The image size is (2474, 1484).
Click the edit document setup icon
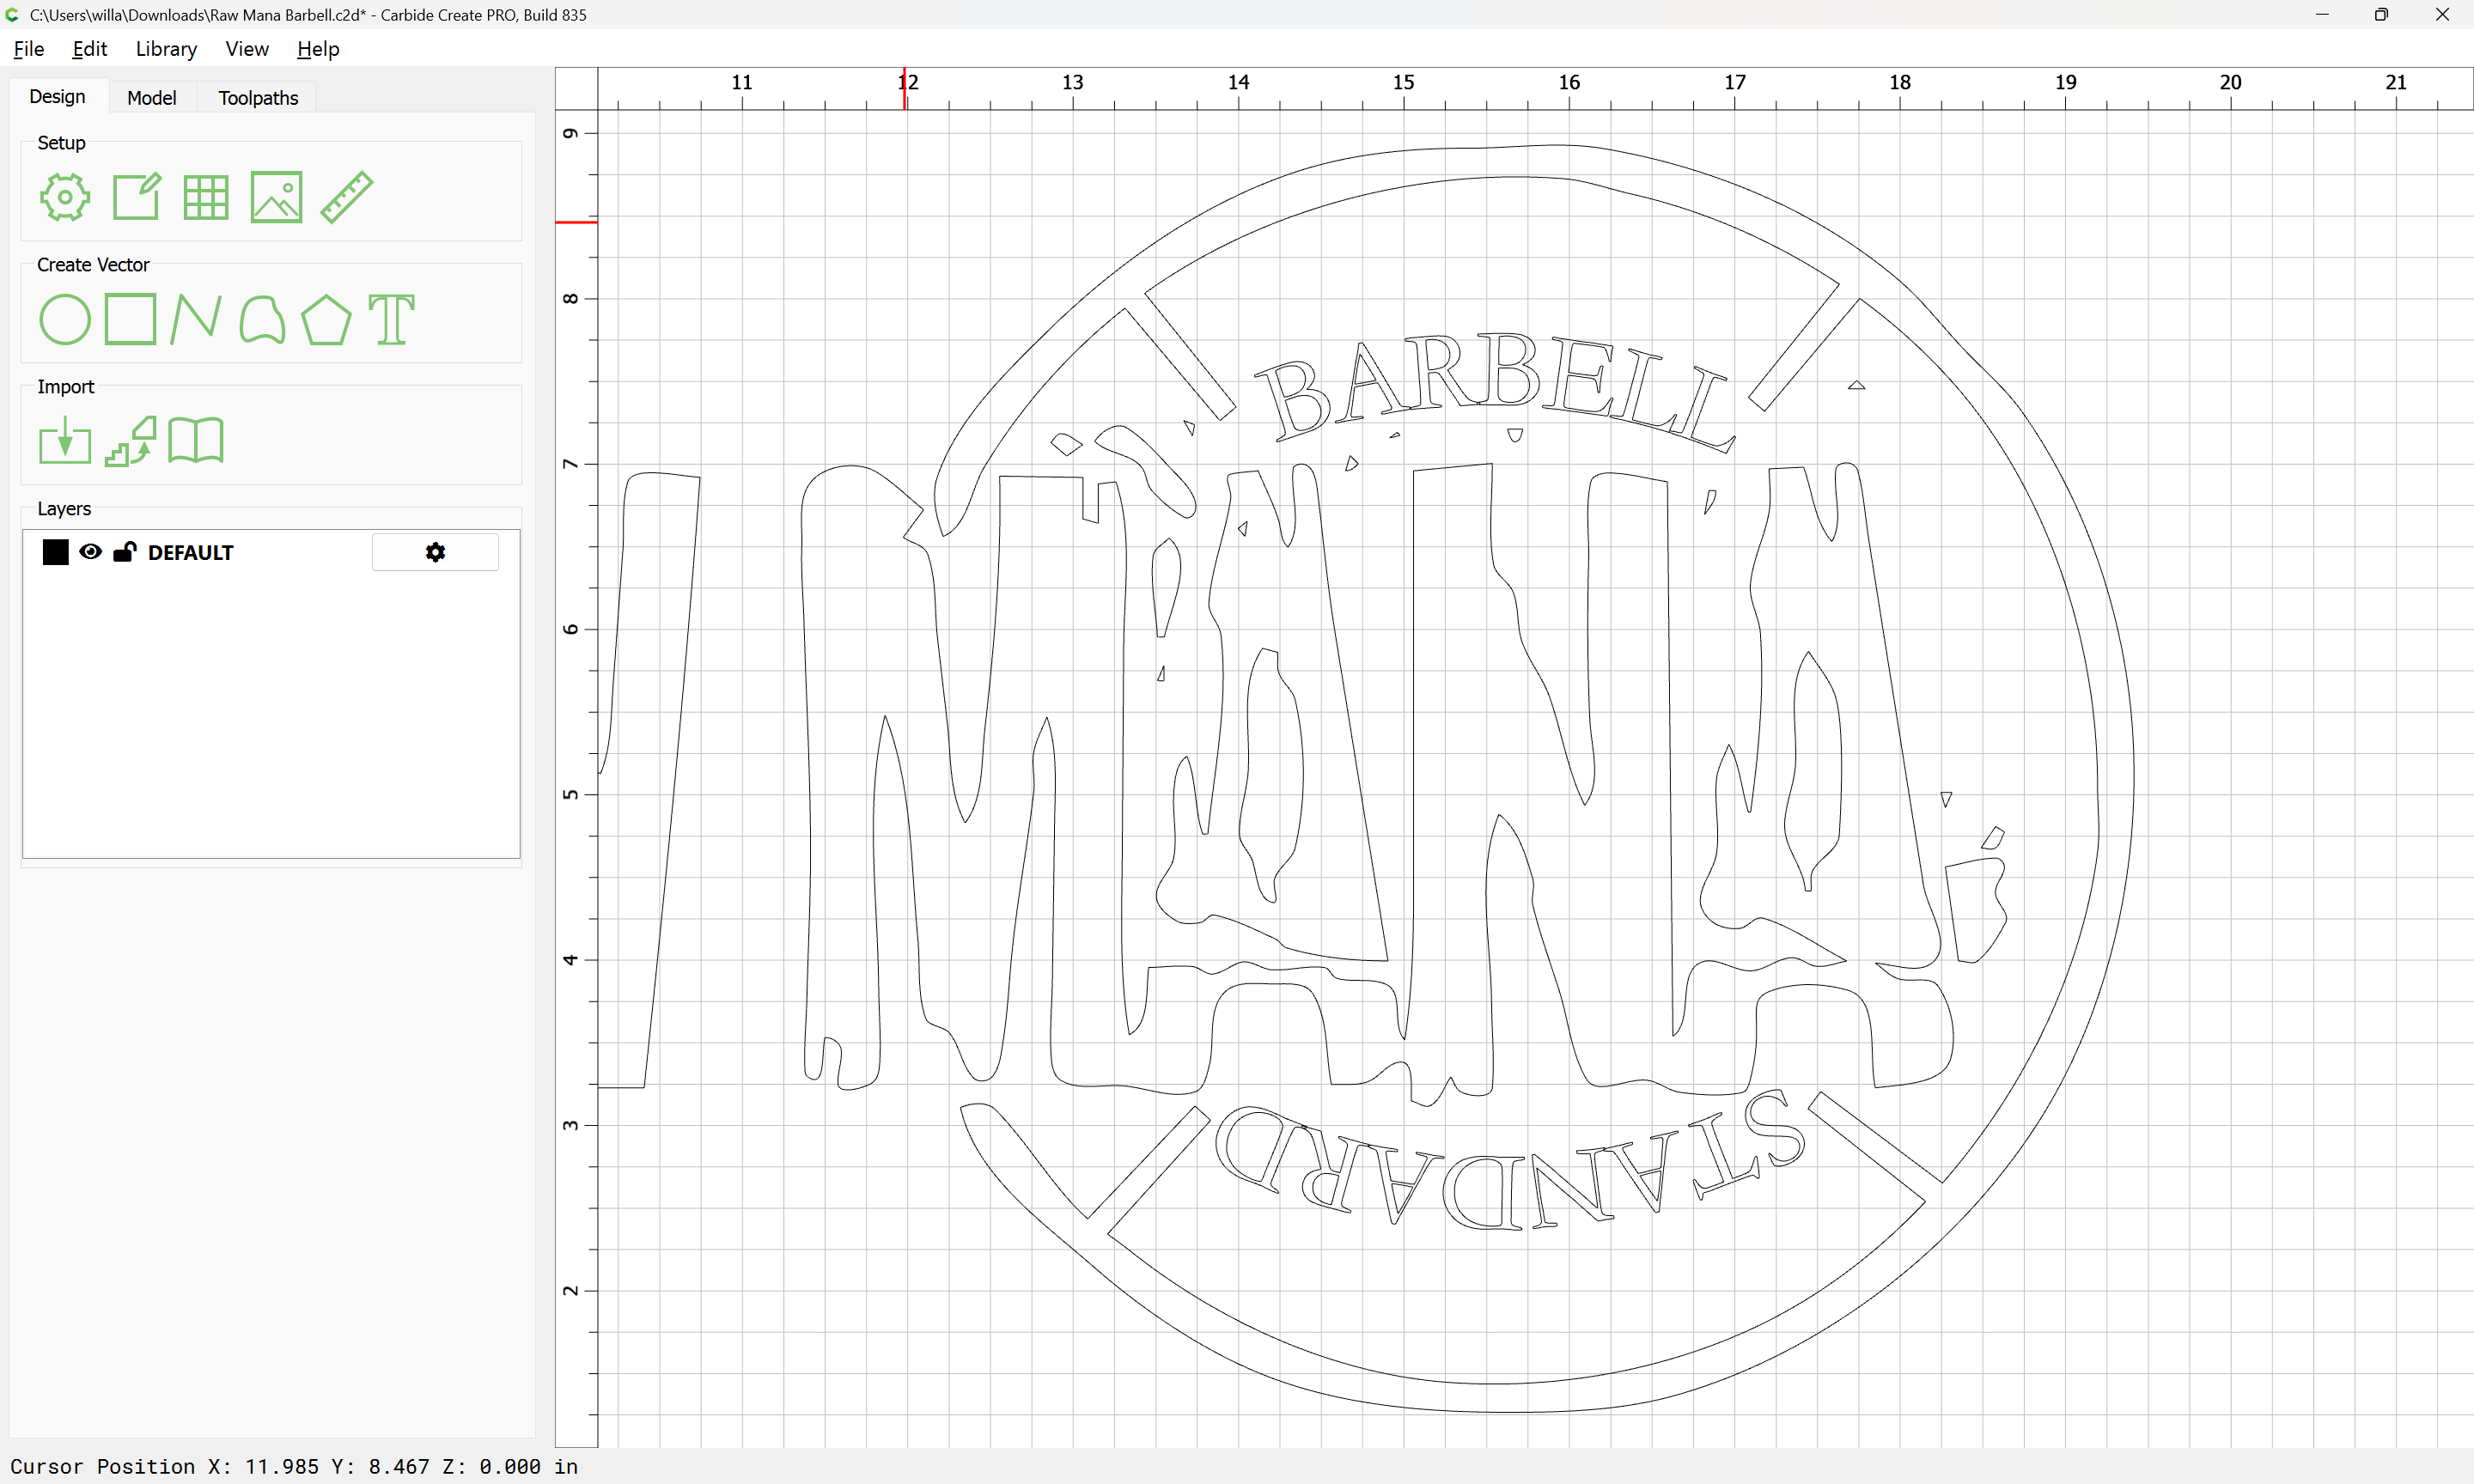click(136, 197)
